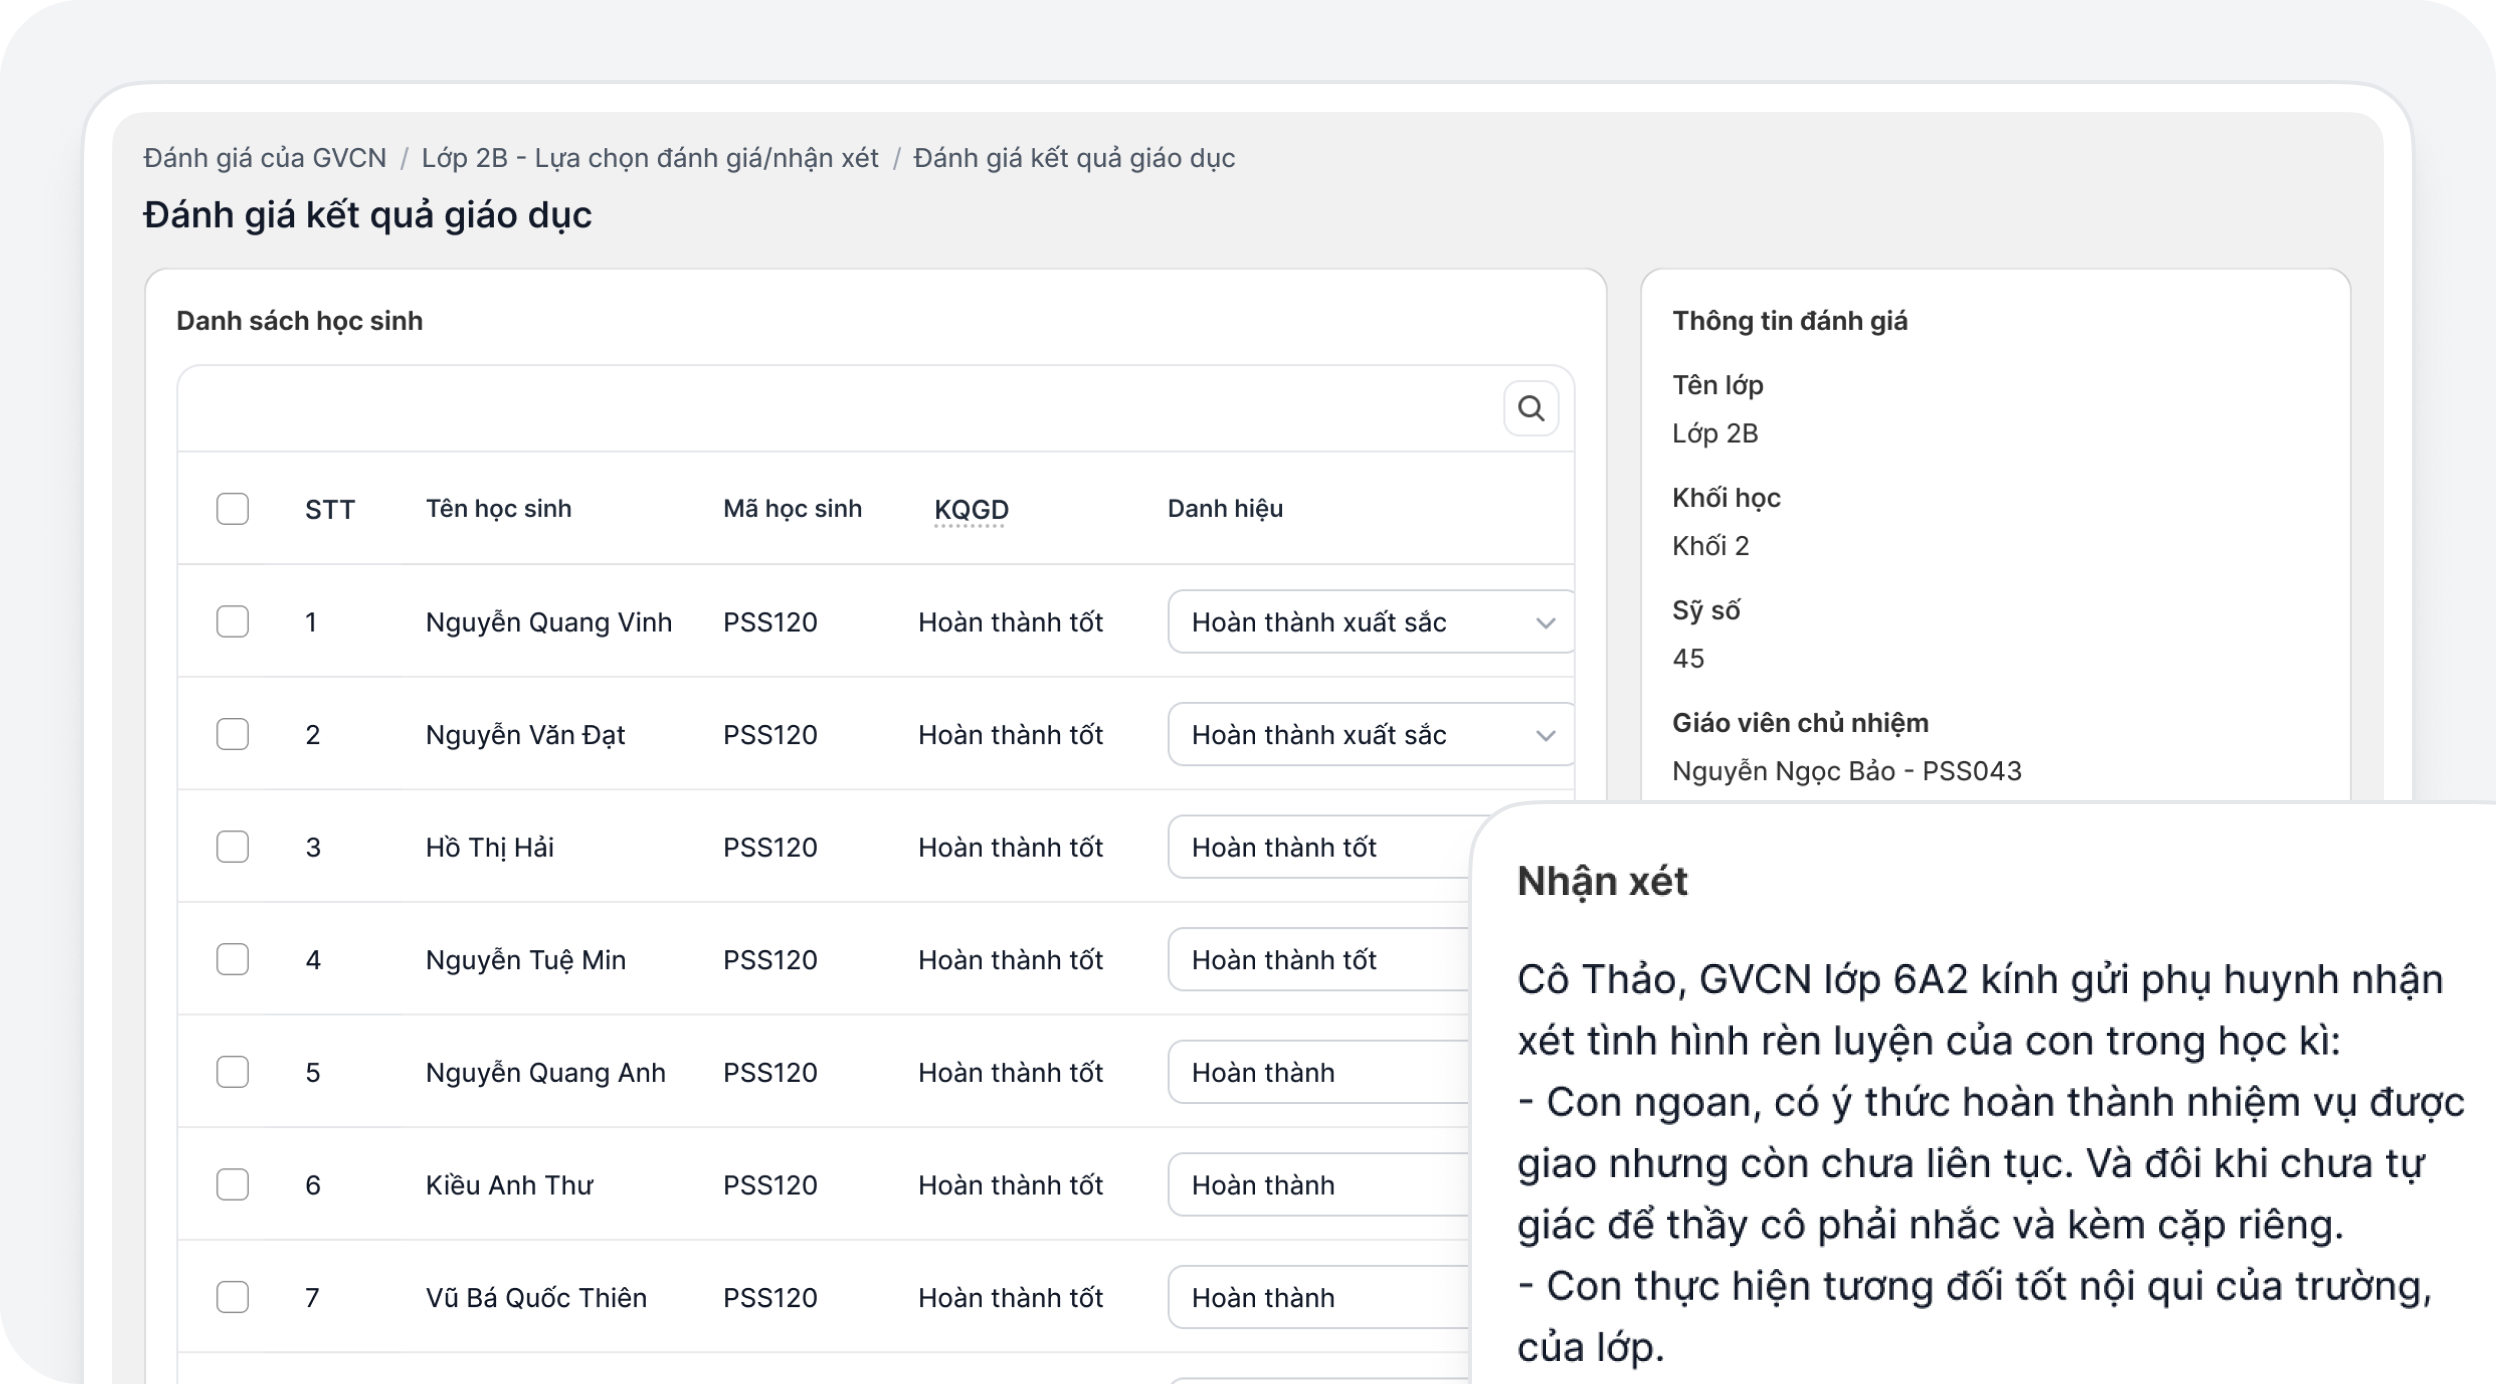2496x1384 pixels.
Task: Click student name Vũ Bá Quốc Thiên
Action: (x=536, y=1297)
